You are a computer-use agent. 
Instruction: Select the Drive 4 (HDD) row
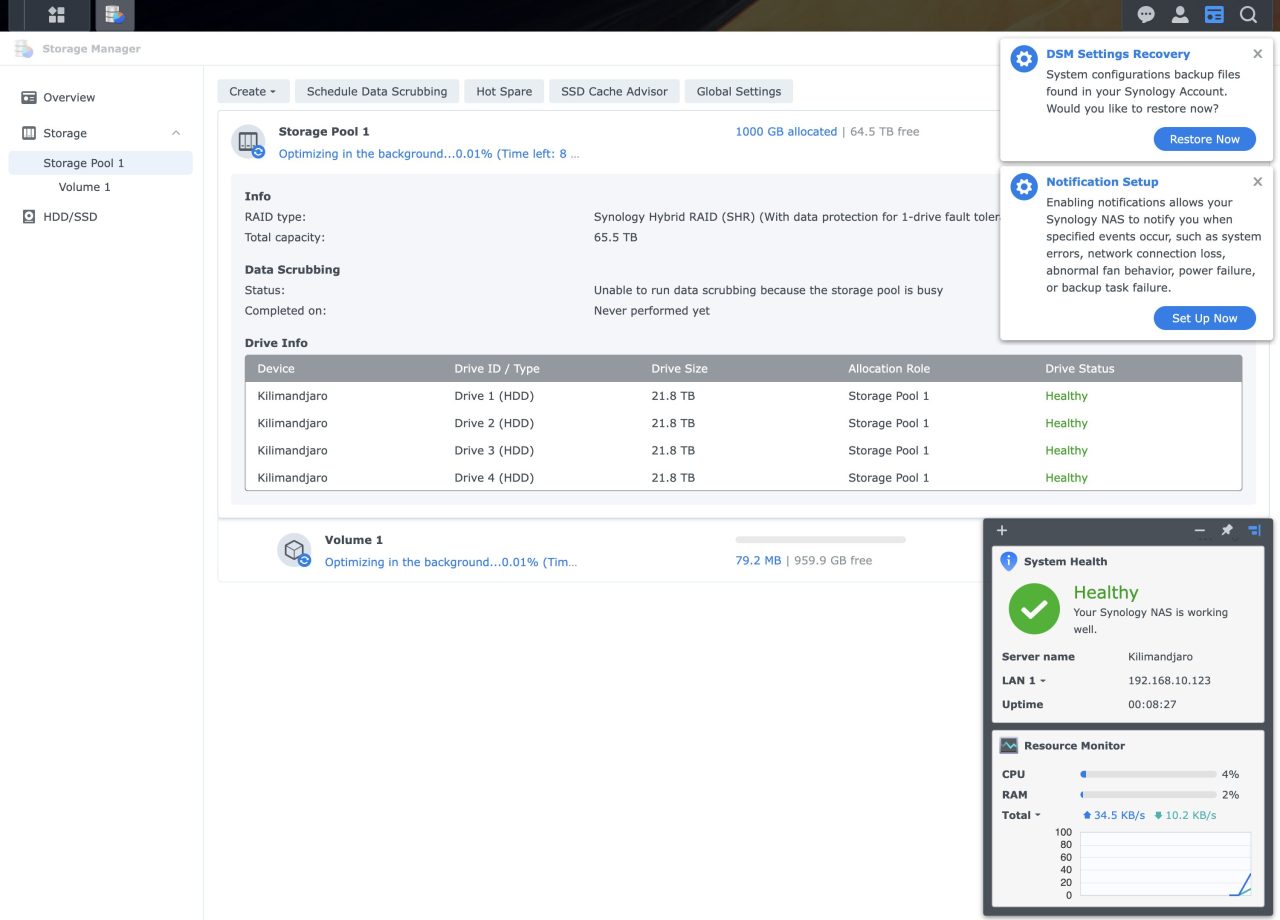[x=744, y=478]
